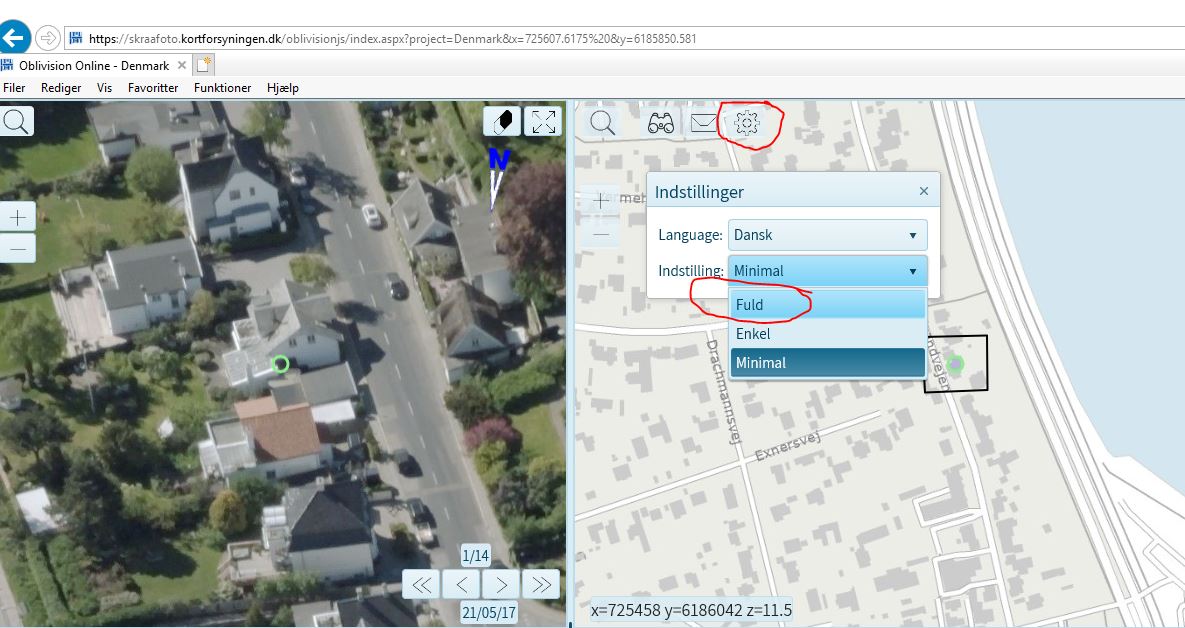Jump to the last photo with double-right arrows
This screenshot has height=628, width=1185.
[x=541, y=584]
